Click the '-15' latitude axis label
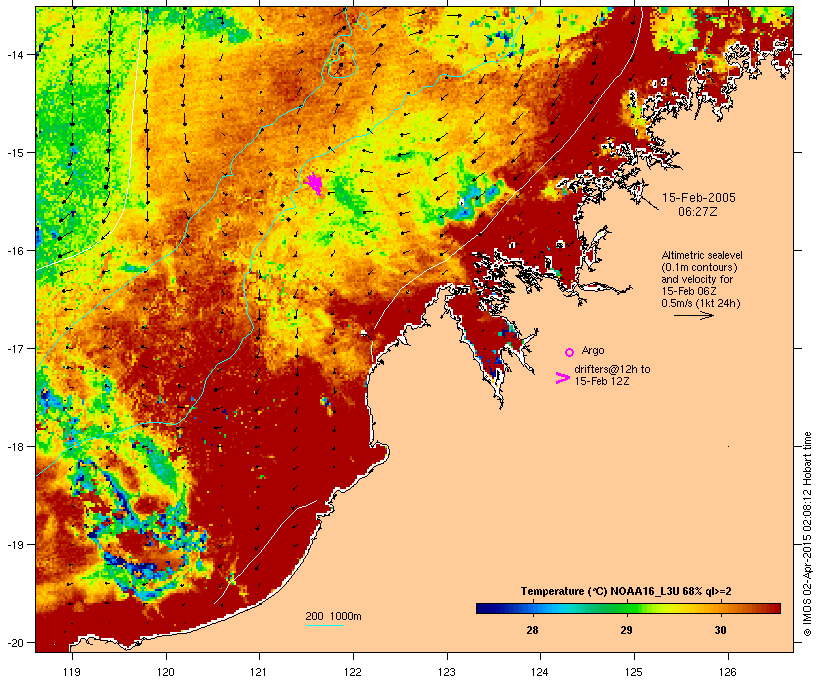Screen dimensions: 820x680 point(15,153)
